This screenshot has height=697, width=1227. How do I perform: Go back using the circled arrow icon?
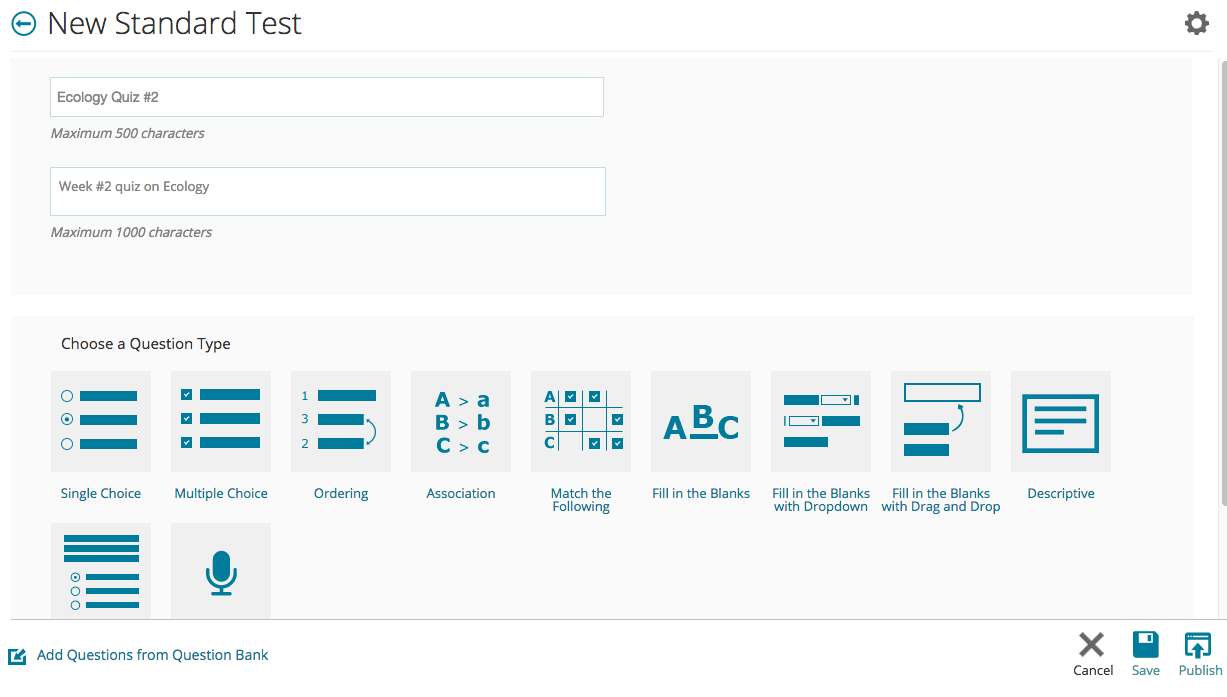click(24, 24)
